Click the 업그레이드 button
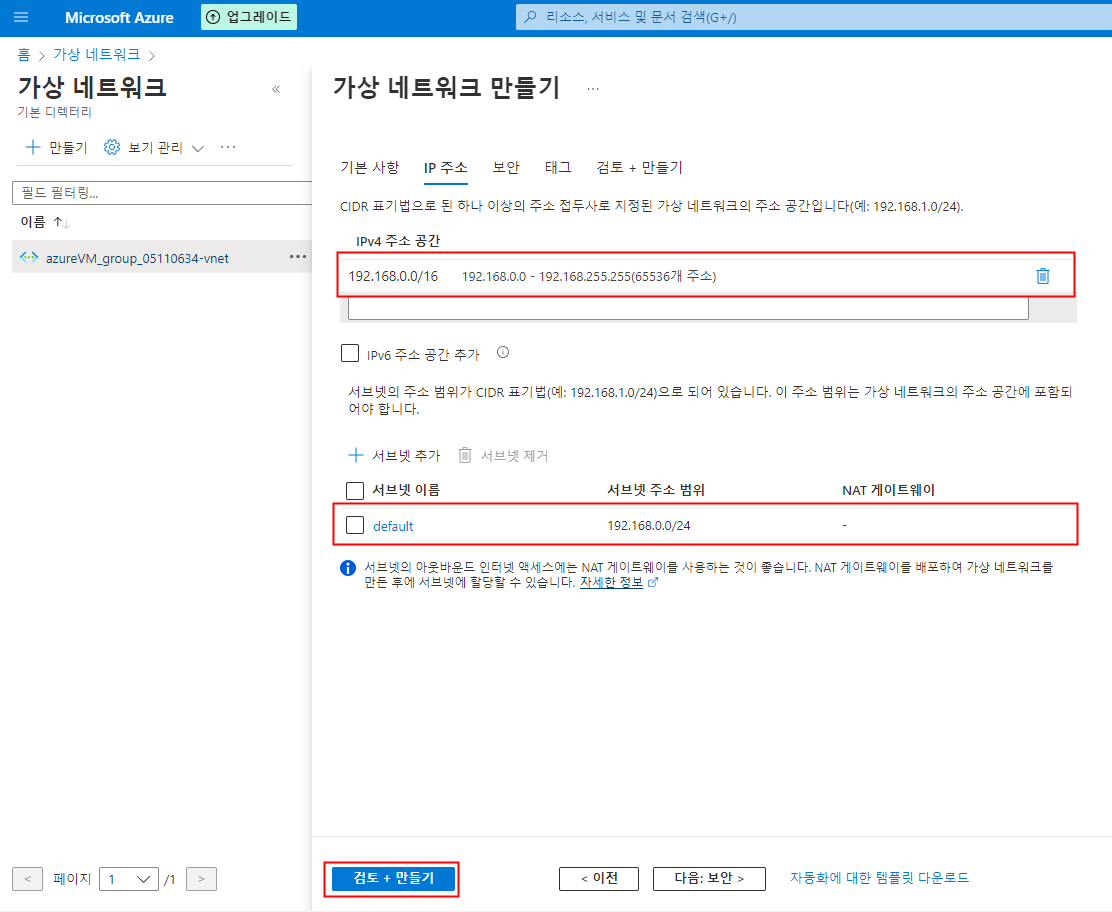Screen dimensions: 1112x912 tap(249, 17)
